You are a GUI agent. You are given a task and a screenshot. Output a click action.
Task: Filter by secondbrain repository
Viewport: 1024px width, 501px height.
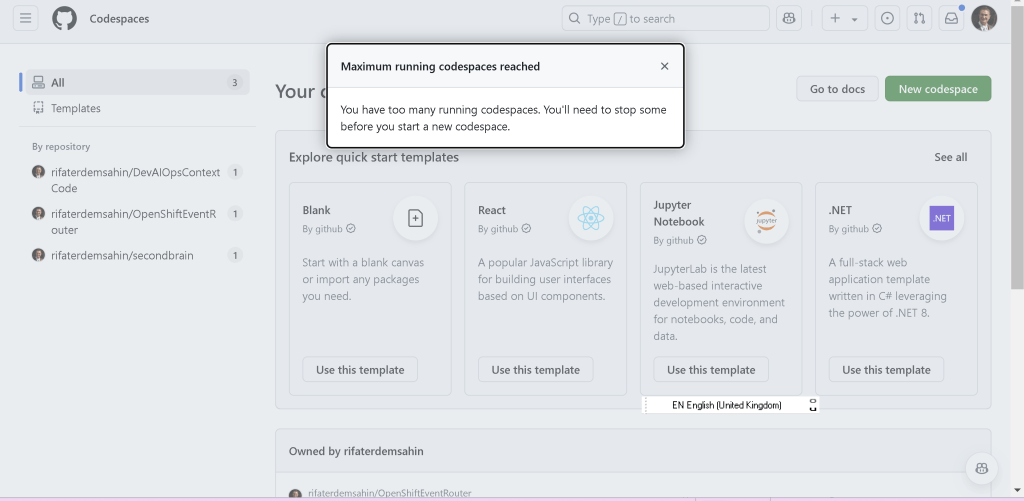[137, 255]
